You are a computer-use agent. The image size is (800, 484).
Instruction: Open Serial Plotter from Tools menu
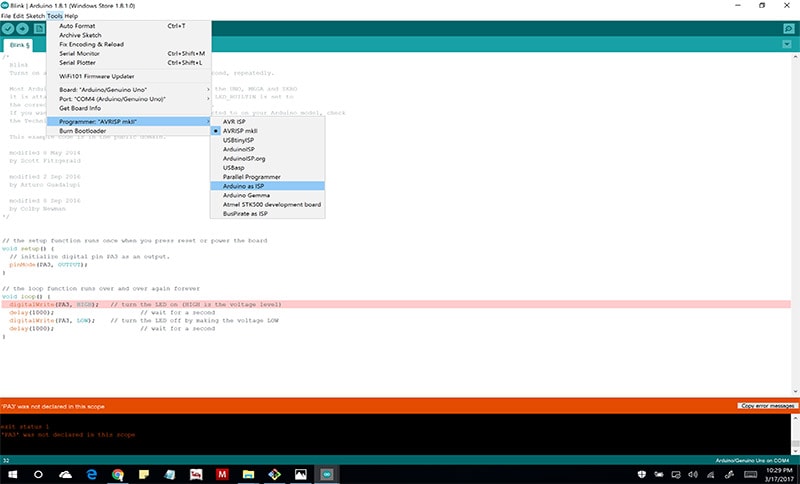pos(129,62)
